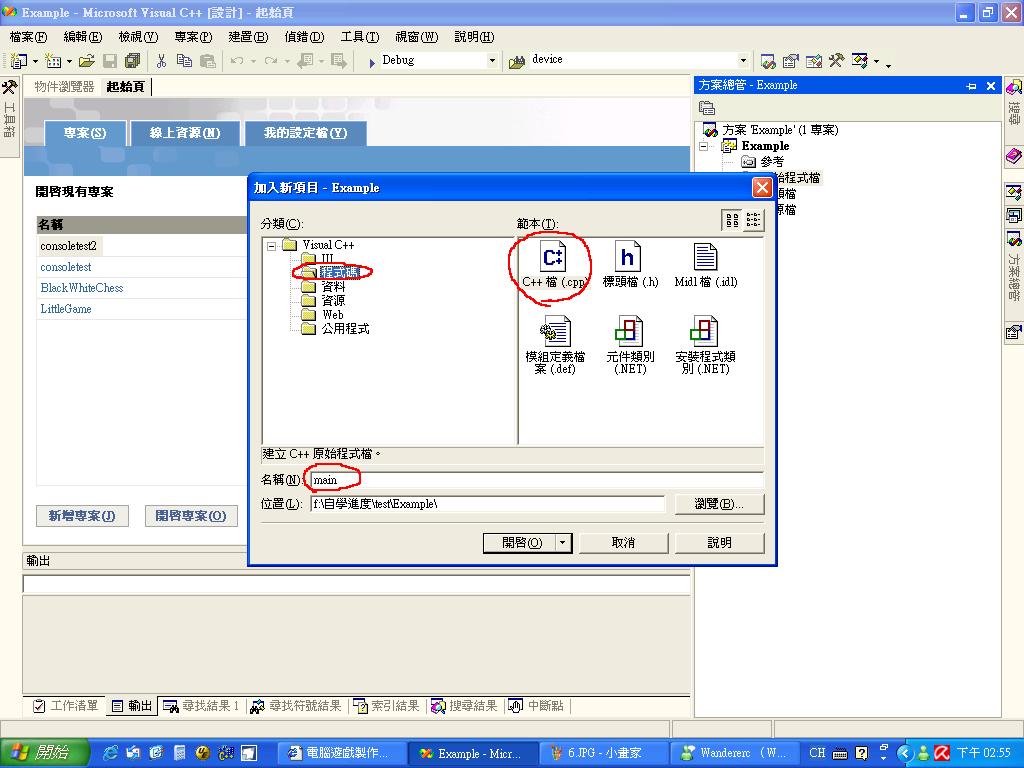
Task: Open the recent project link LittleGame
Action: click(66, 309)
